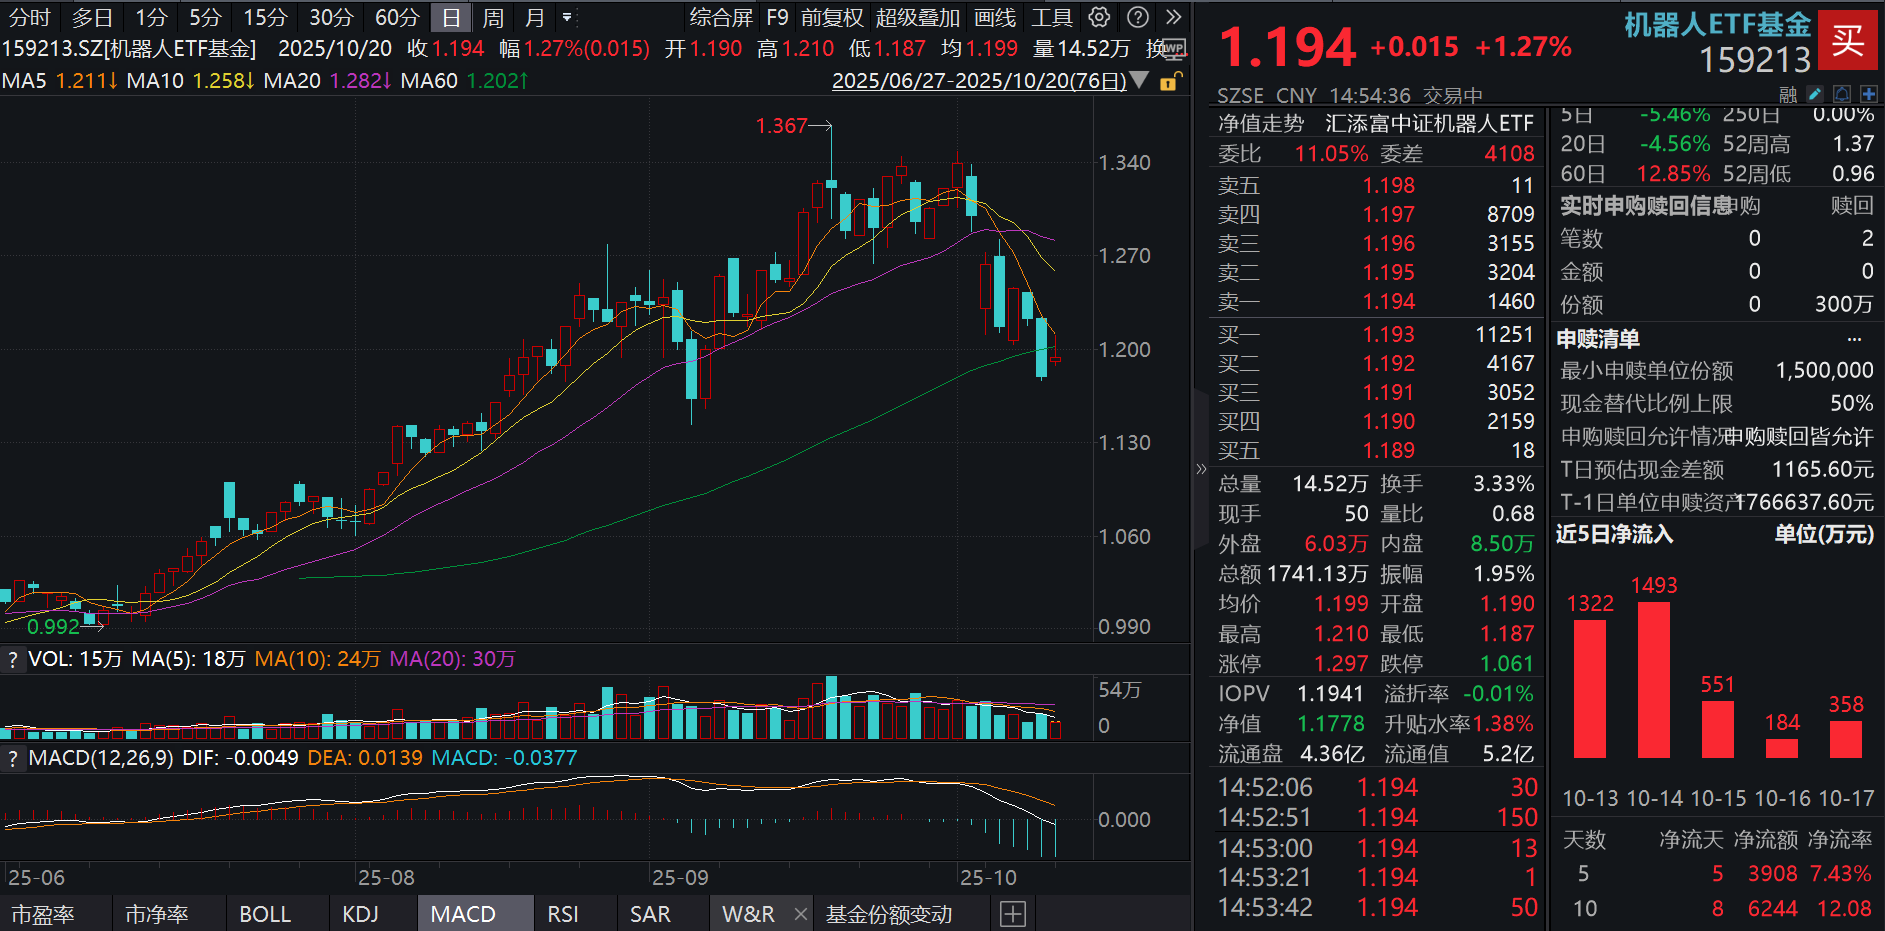Viewport: 1885px width, 931px height.
Task: Close the W&R indicator tab
Action: pyautogui.click(x=800, y=913)
